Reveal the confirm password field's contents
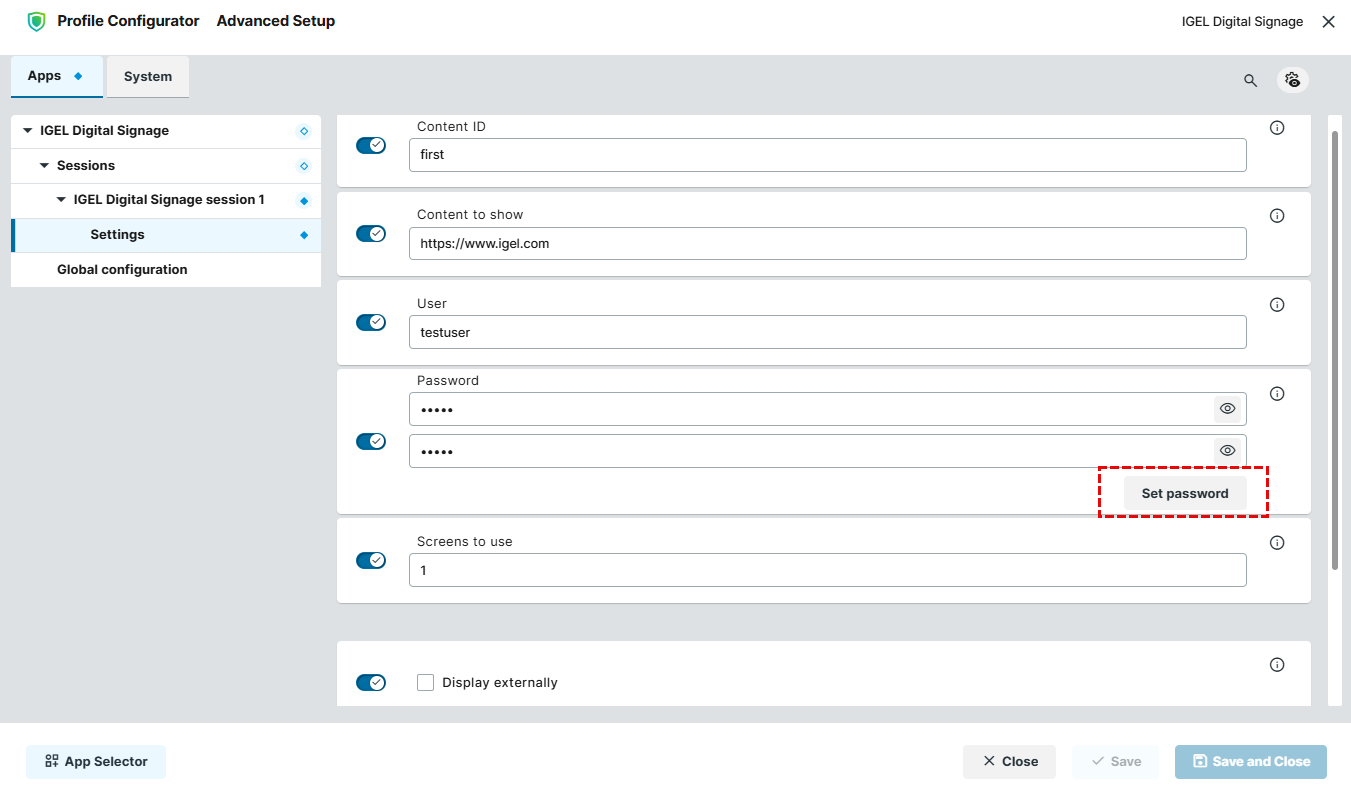The width and height of the screenshot is (1351, 786). [x=1228, y=451]
